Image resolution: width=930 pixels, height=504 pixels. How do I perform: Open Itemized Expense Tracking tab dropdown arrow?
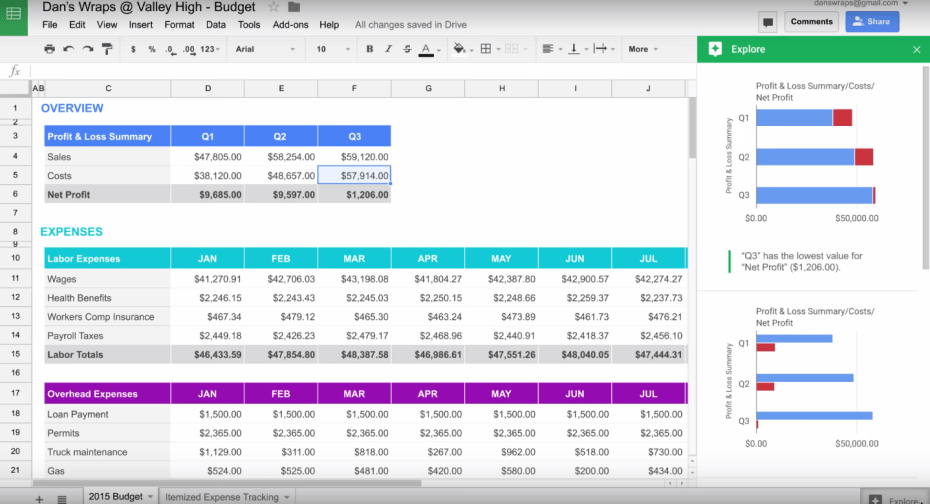pyautogui.click(x=286, y=497)
